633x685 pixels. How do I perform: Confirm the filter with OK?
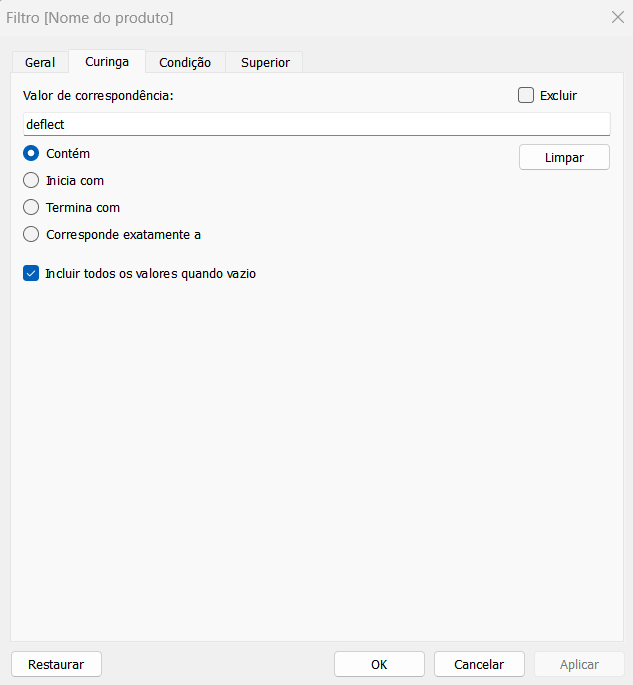pos(379,664)
